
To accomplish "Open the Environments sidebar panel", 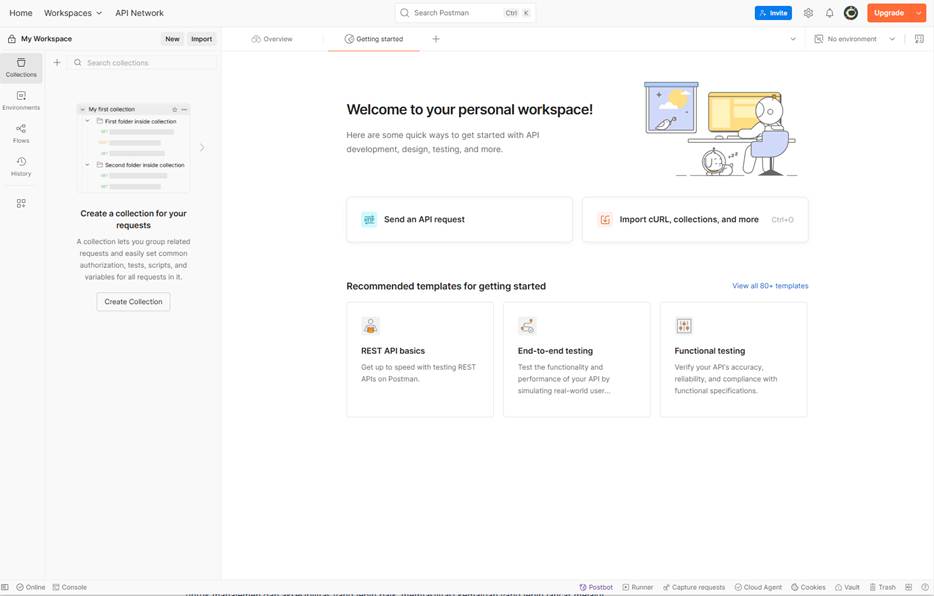I will 21,100.
